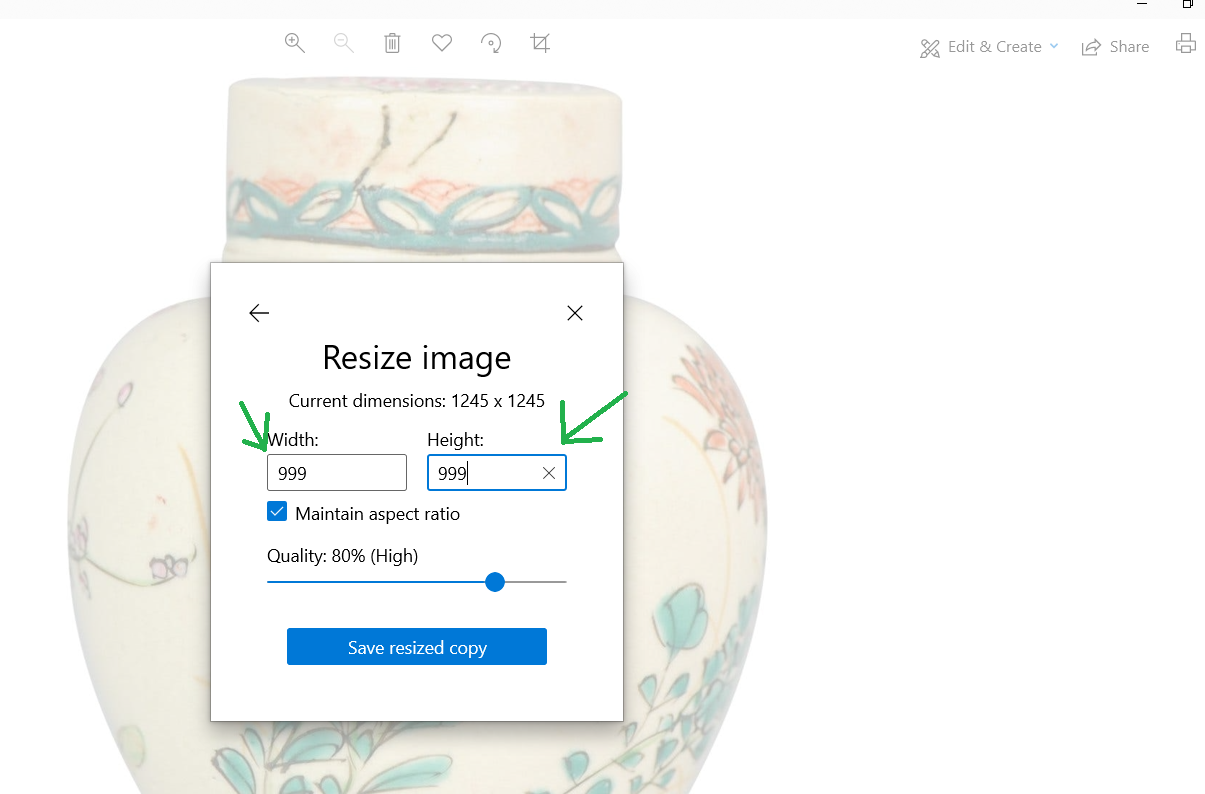
Task: Uncheck Maintain aspect ratio checkbox
Action: [277, 512]
